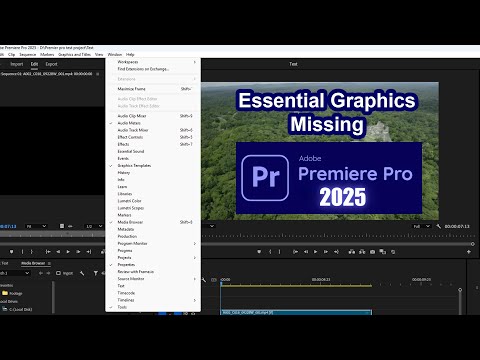Image resolution: width=480 pixels, height=360 pixels.
Task: Open Media Browser location dropdown
Action: point(15,273)
